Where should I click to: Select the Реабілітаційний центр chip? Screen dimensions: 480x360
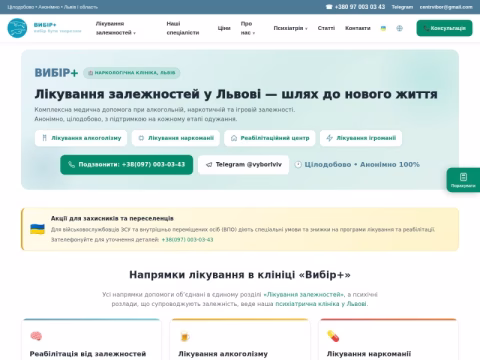[270, 138]
